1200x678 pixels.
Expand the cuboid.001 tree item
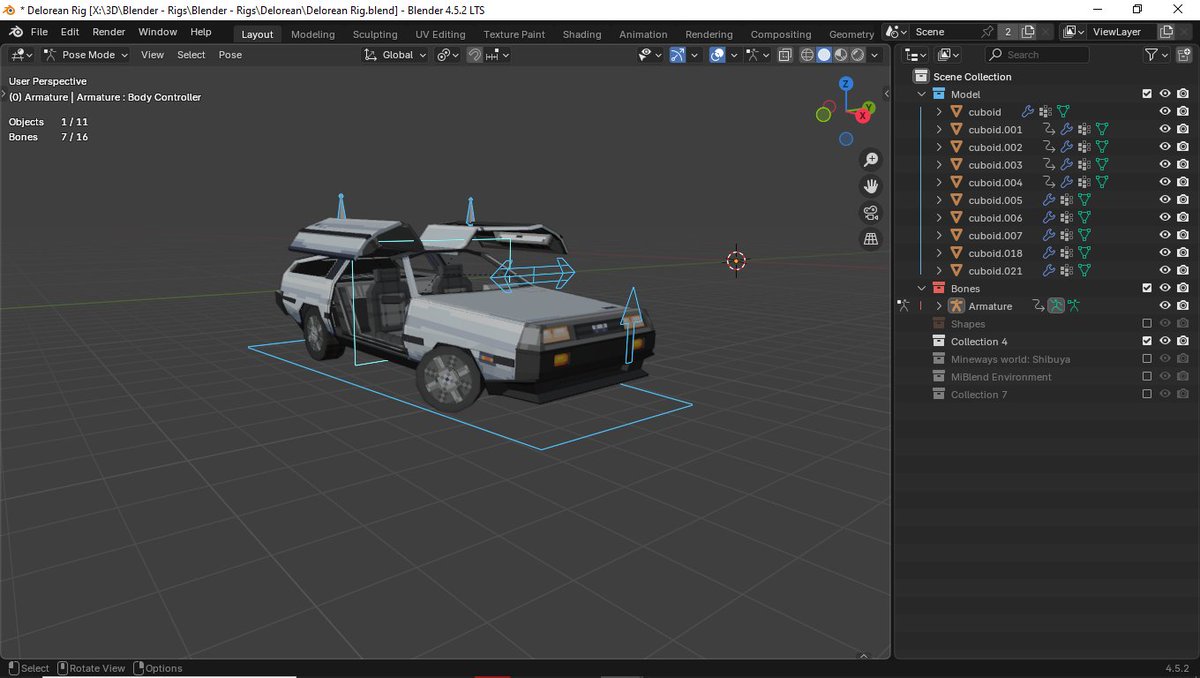(x=939, y=129)
